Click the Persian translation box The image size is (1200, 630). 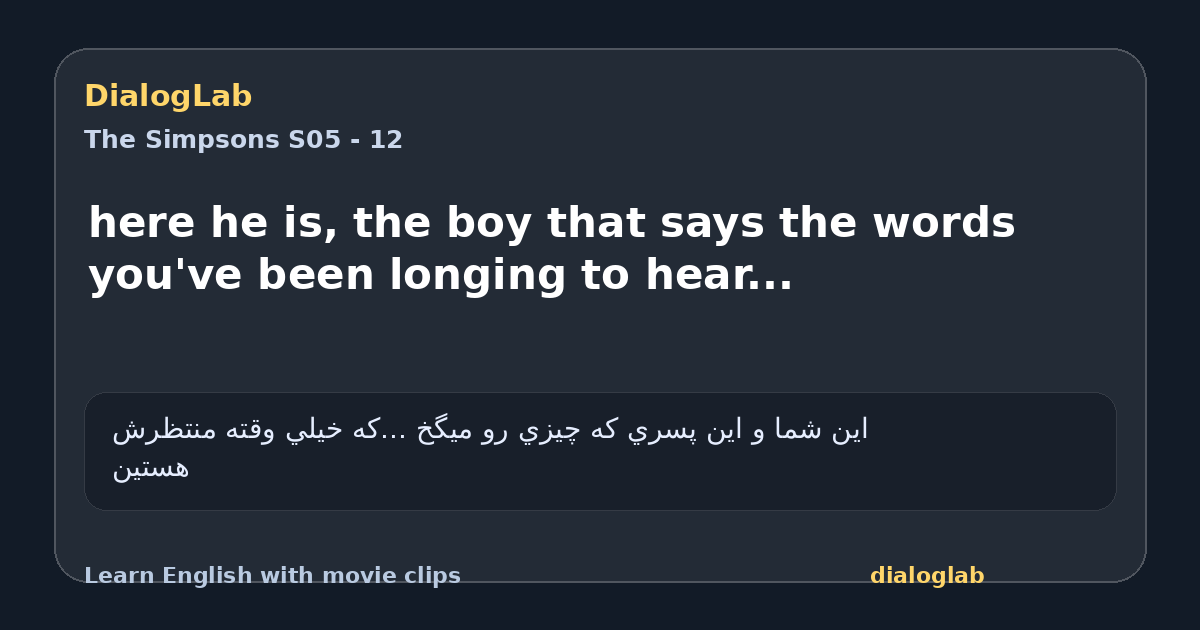[x=600, y=451]
